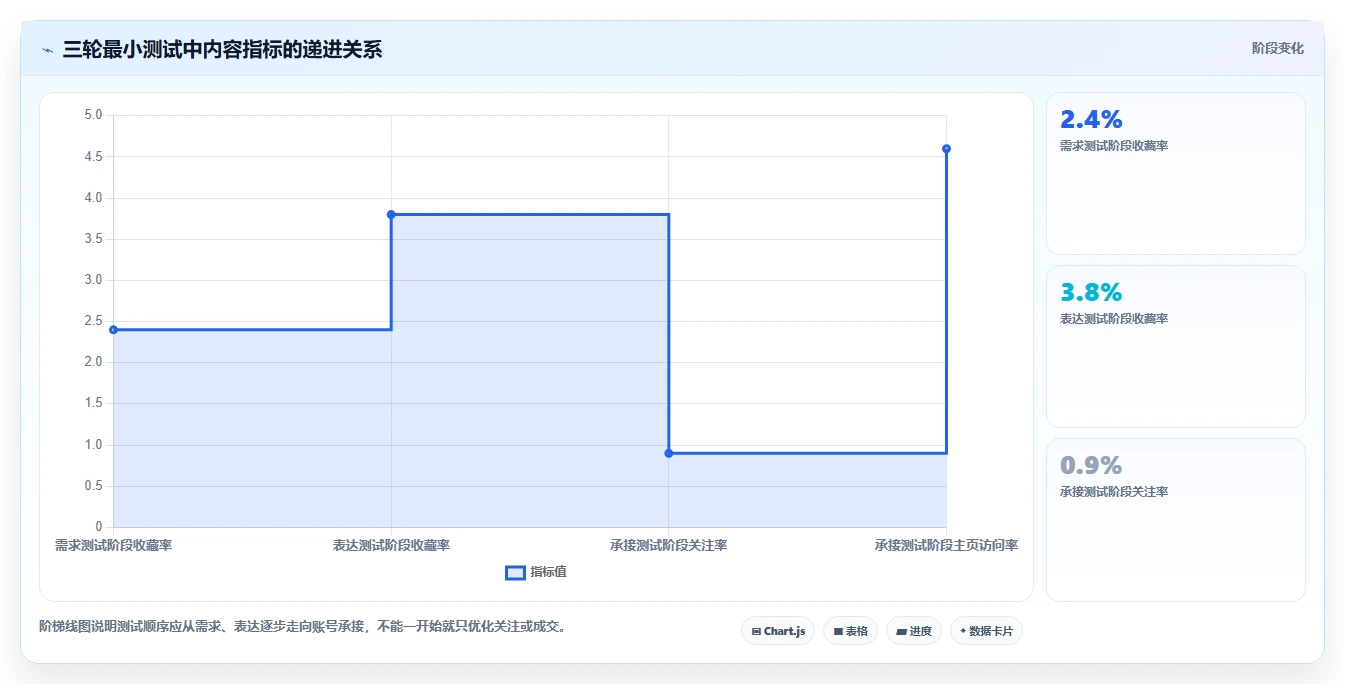Toggle the 指标值 legend item
1345x684 pixels.
point(537,572)
